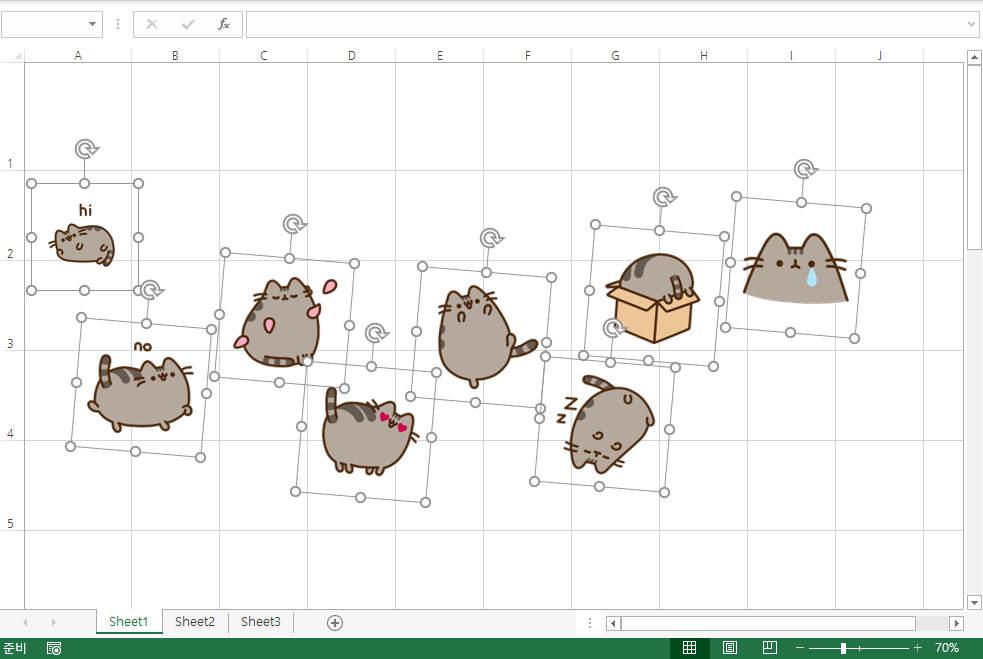983x659 pixels.
Task: Select the cat with pink petals image
Action: [x=283, y=321]
